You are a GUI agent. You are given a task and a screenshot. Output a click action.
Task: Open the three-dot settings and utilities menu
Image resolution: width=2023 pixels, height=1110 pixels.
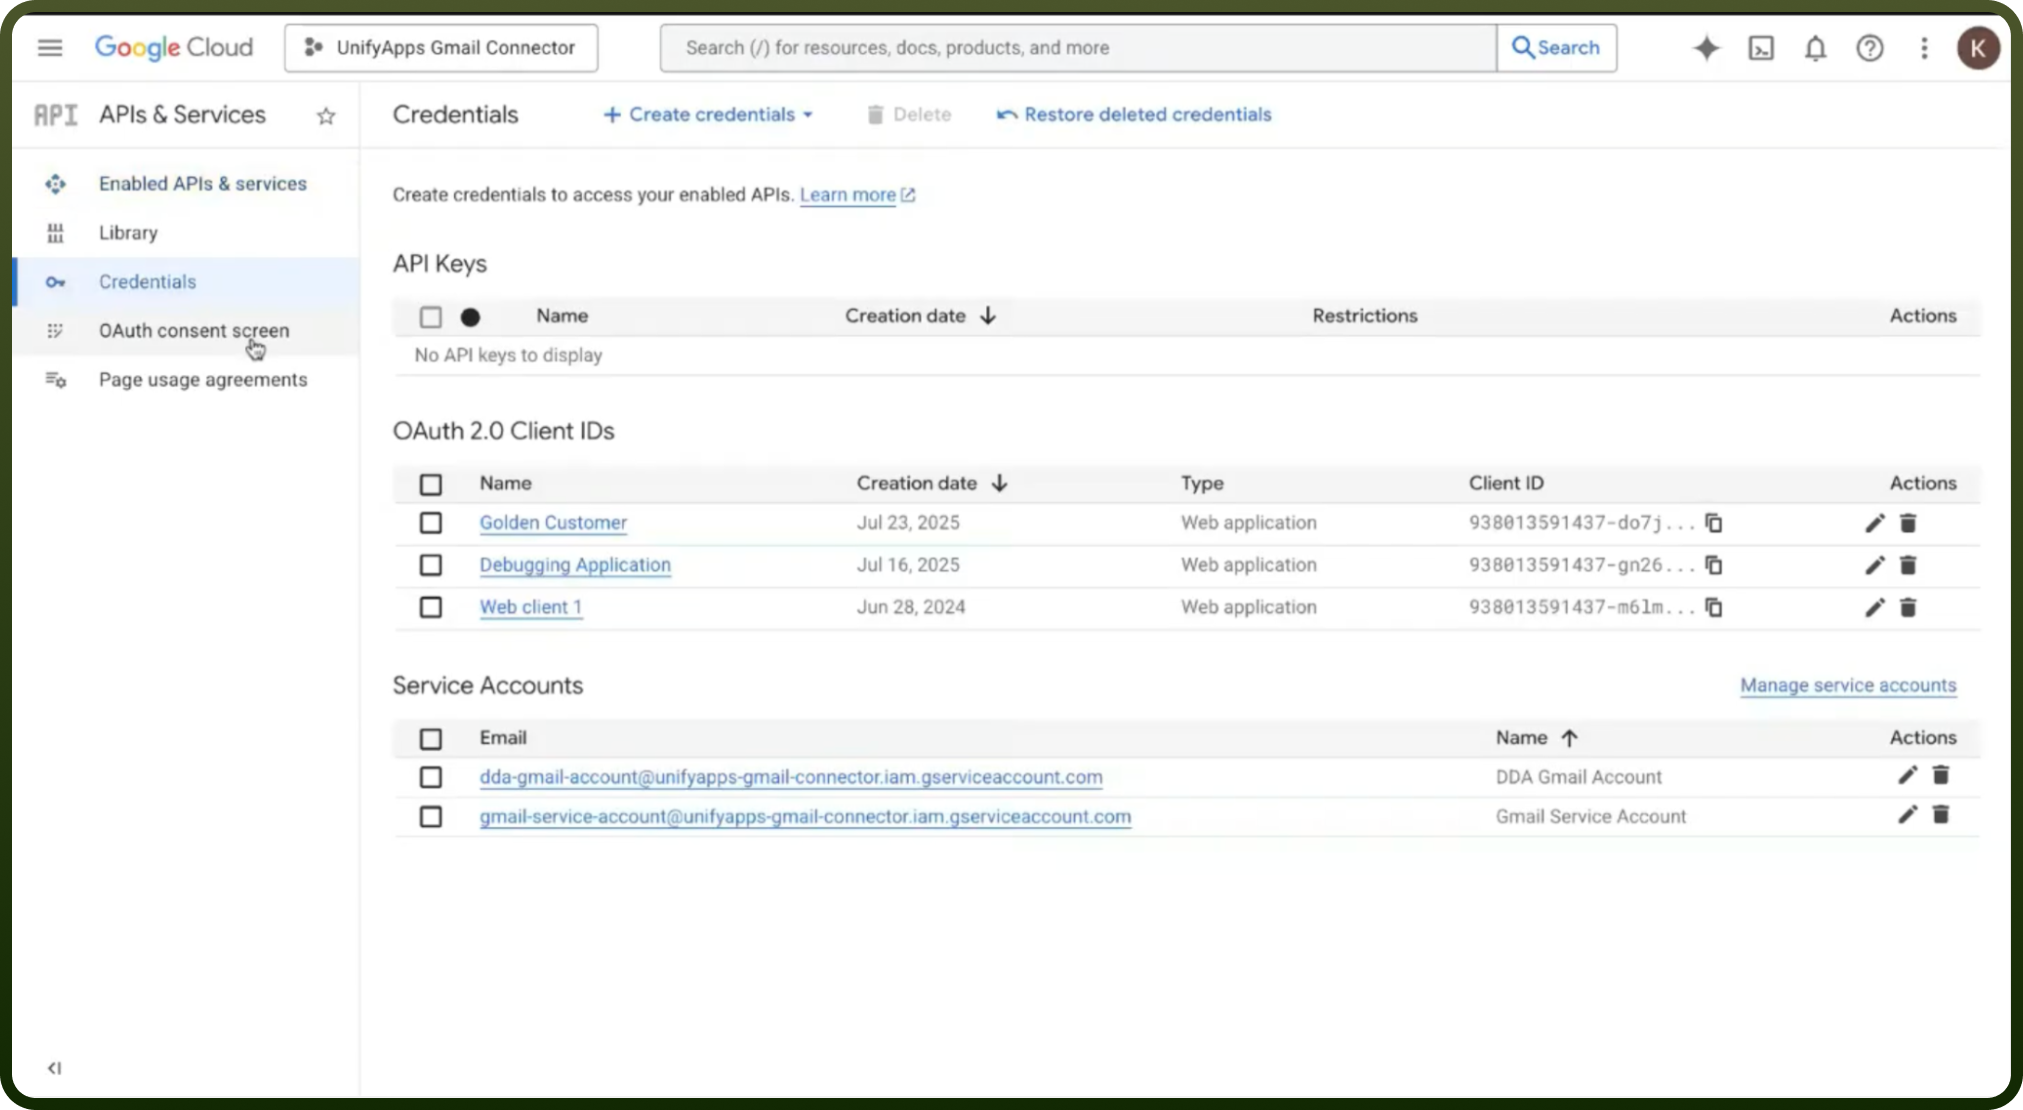(x=1924, y=48)
